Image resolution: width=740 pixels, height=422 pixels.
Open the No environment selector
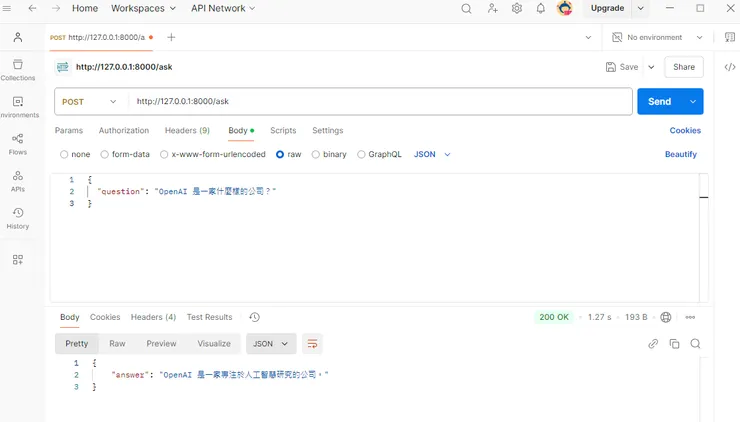click(x=657, y=37)
